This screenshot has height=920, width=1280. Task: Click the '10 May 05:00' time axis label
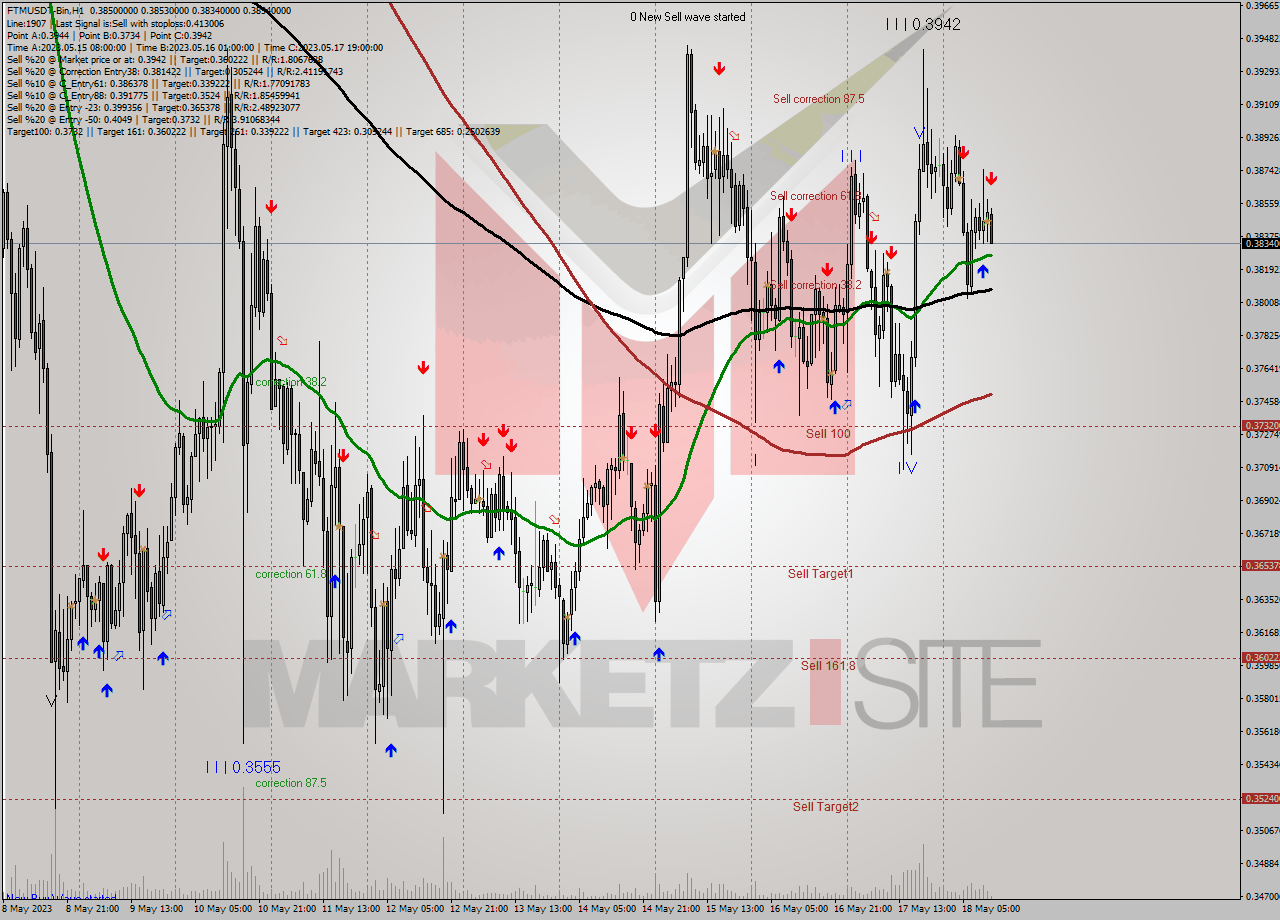click(222, 910)
